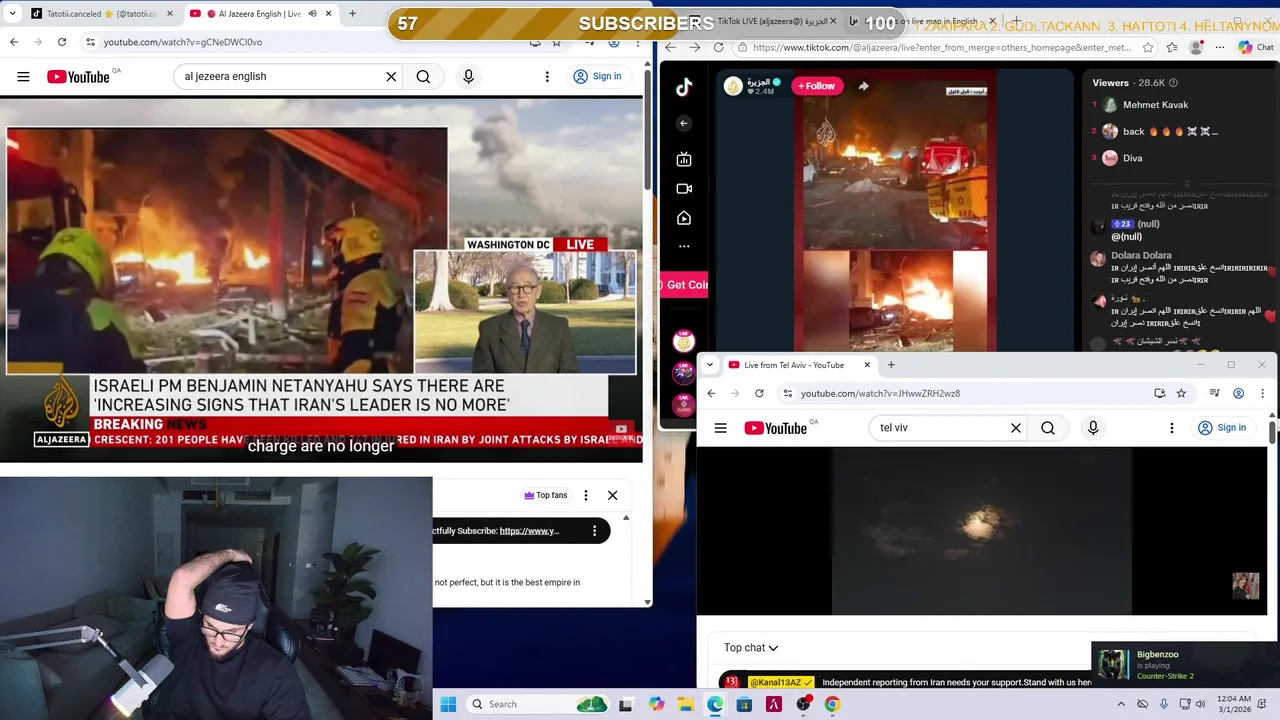Select viewer Diva in ranking list
The image size is (1280, 720).
[x=1132, y=158]
